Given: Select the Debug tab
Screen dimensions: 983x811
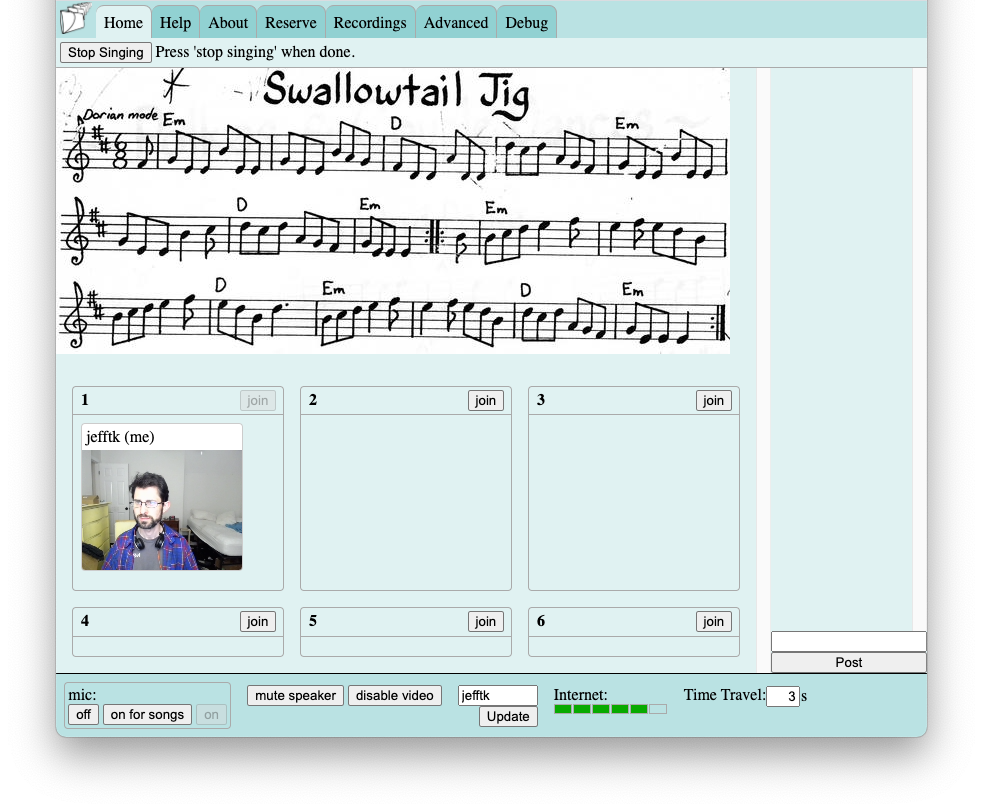Looking at the screenshot, I should (x=526, y=23).
